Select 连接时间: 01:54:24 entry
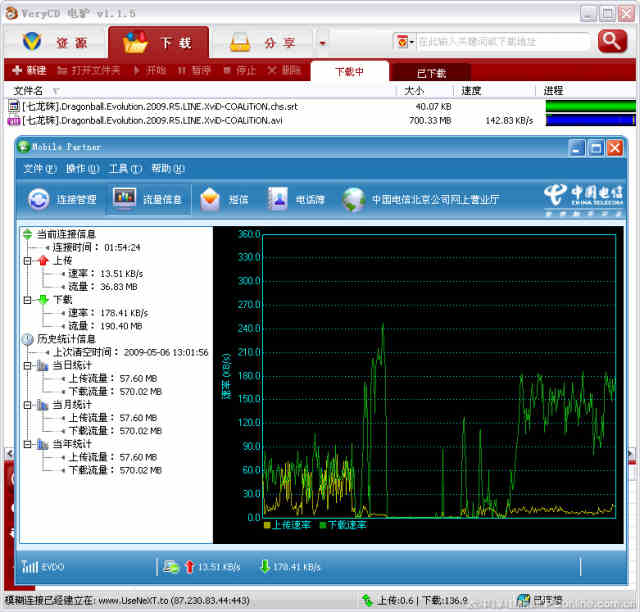The width and height of the screenshot is (640, 612). coord(96,247)
